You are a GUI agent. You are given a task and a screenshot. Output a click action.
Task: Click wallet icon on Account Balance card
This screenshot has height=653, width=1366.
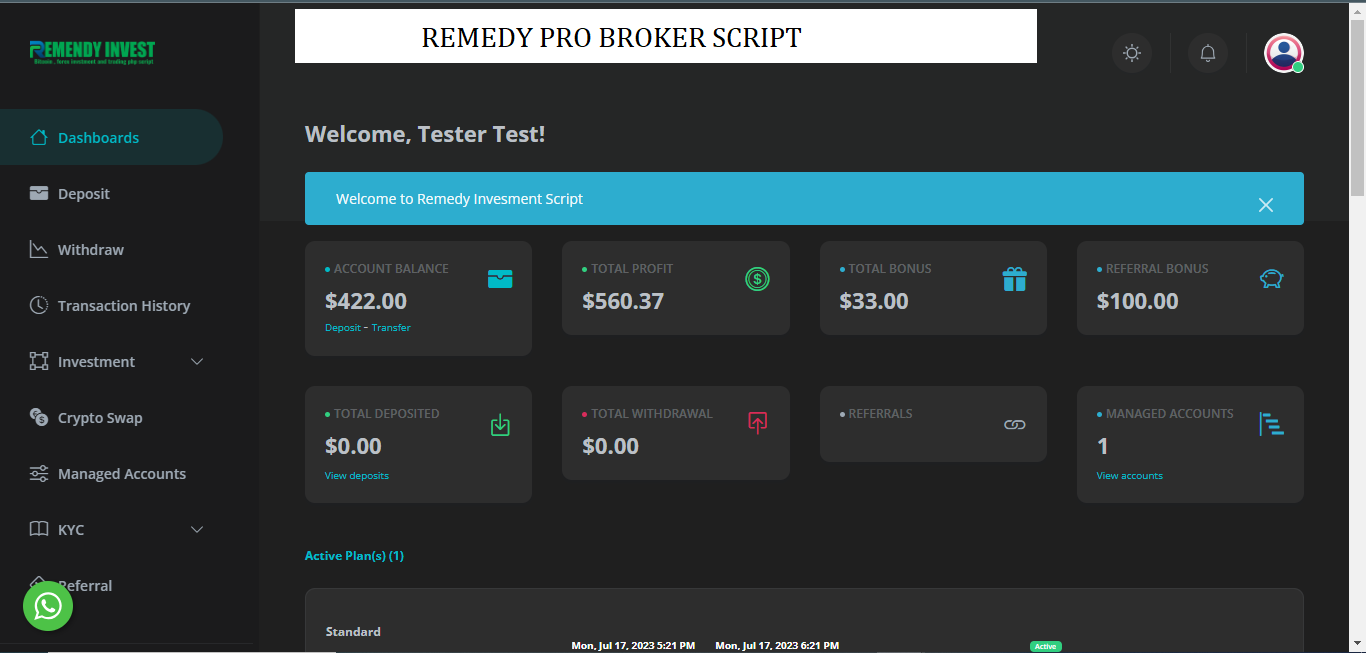click(x=500, y=279)
